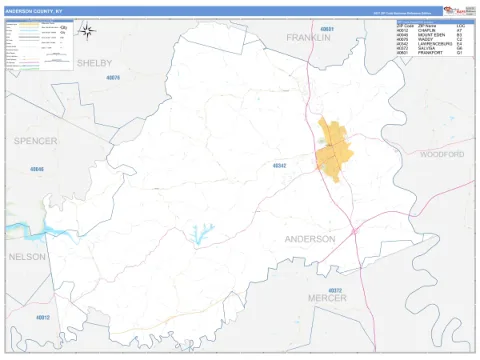Image resolution: width=480 pixels, height=360 pixels.
Task: Click the 40046 ZIP label on the map
Action: click(37, 169)
